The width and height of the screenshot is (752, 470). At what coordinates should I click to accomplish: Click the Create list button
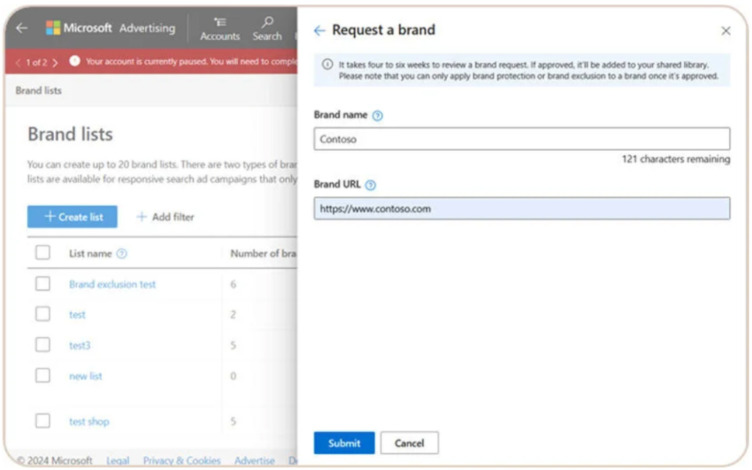(72, 217)
